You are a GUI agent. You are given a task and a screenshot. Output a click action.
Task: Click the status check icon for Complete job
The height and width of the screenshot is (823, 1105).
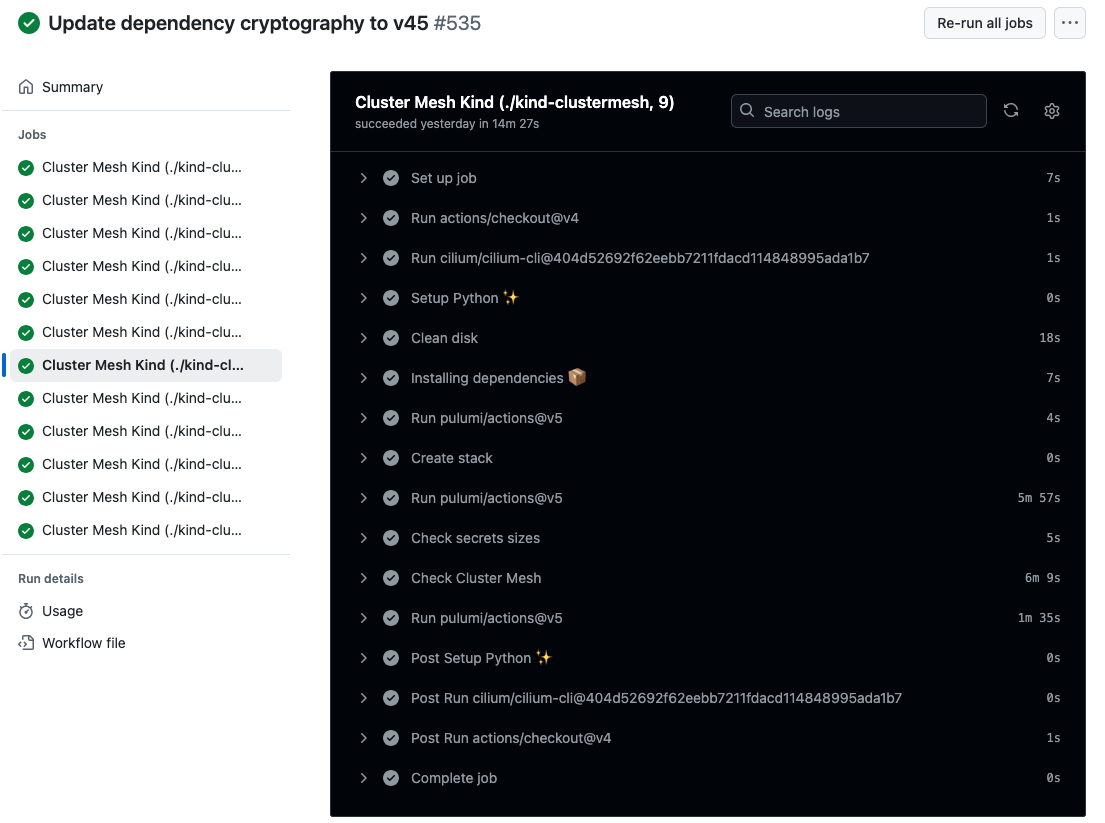click(391, 779)
